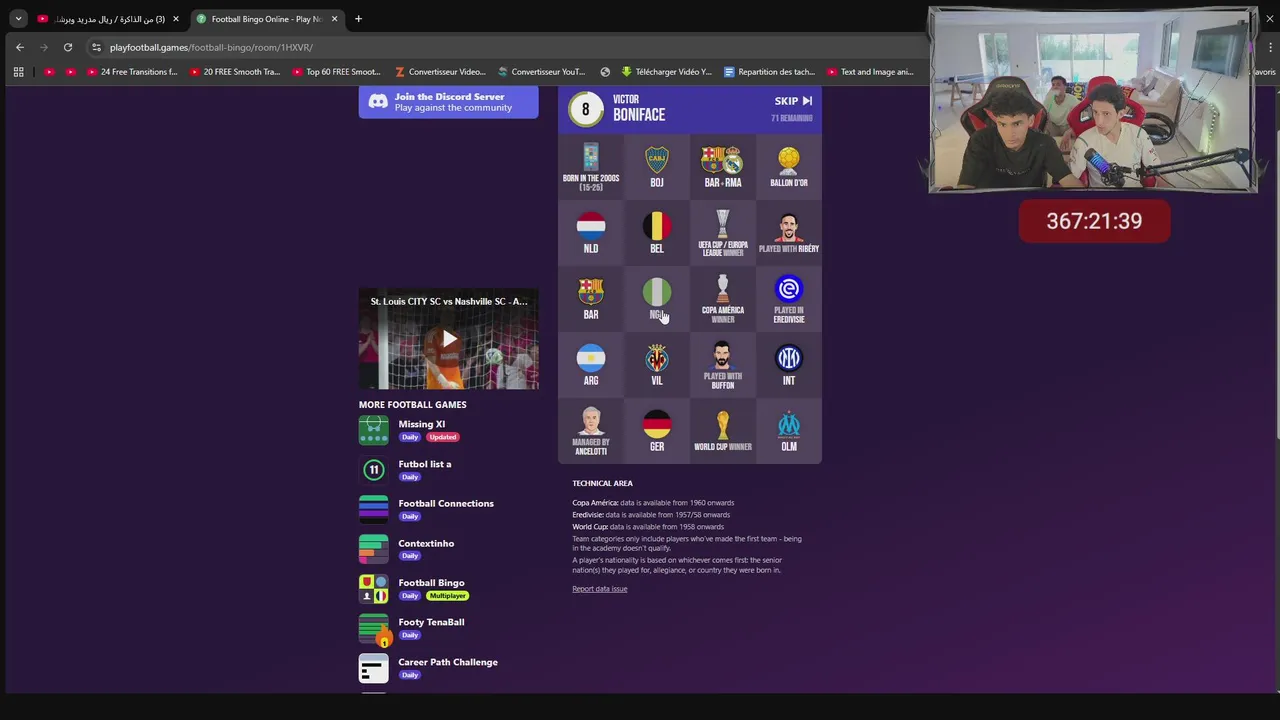Pick the Played in Eredivisie cell
Screen dimensions: 1280x720
pyautogui.click(x=789, y=299)
